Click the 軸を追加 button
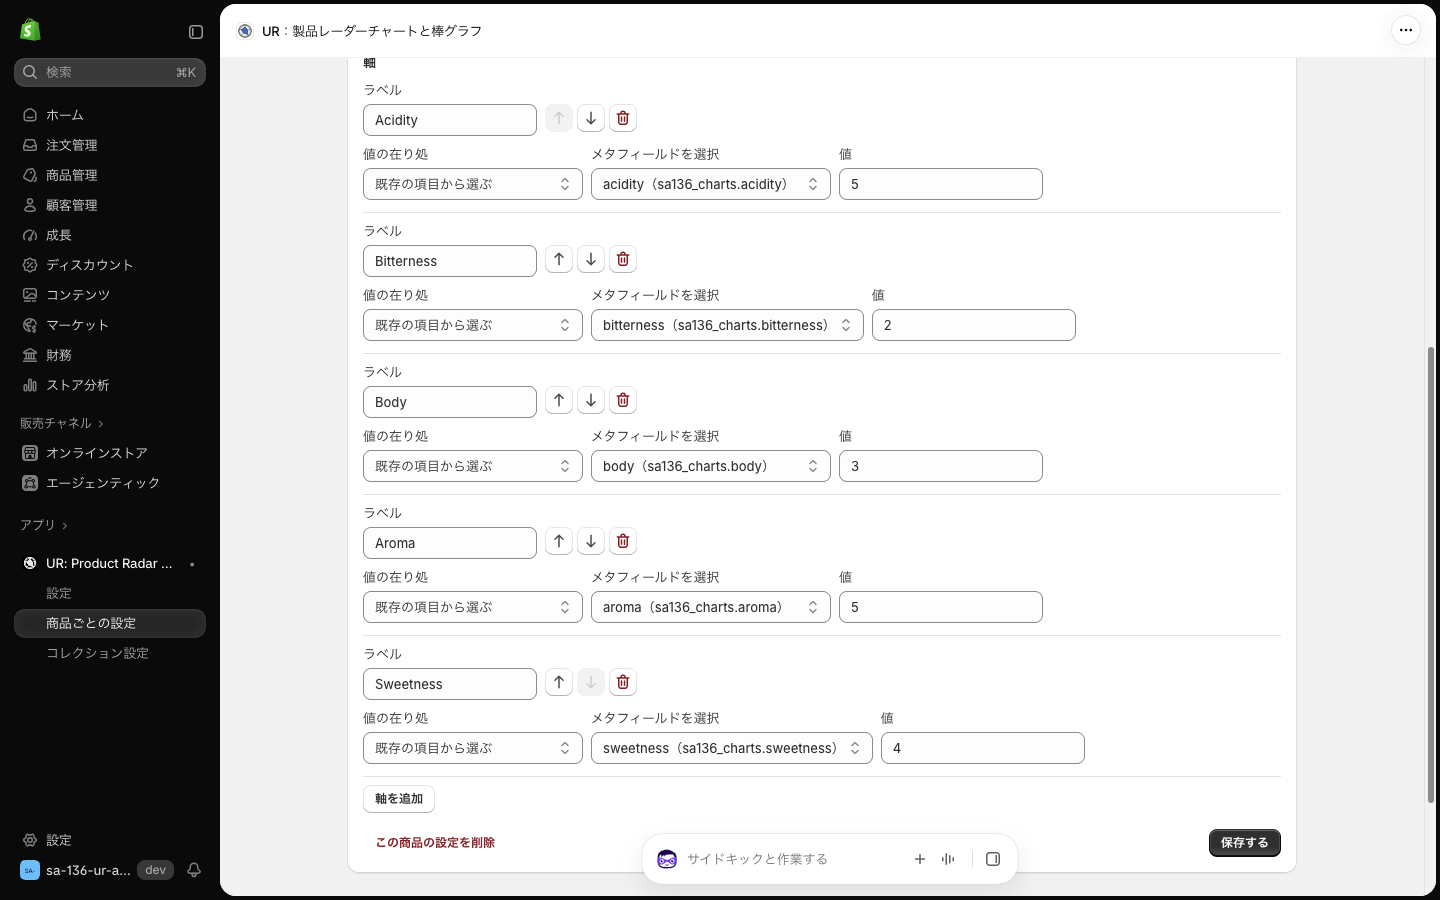 click(x=399, y=799)
